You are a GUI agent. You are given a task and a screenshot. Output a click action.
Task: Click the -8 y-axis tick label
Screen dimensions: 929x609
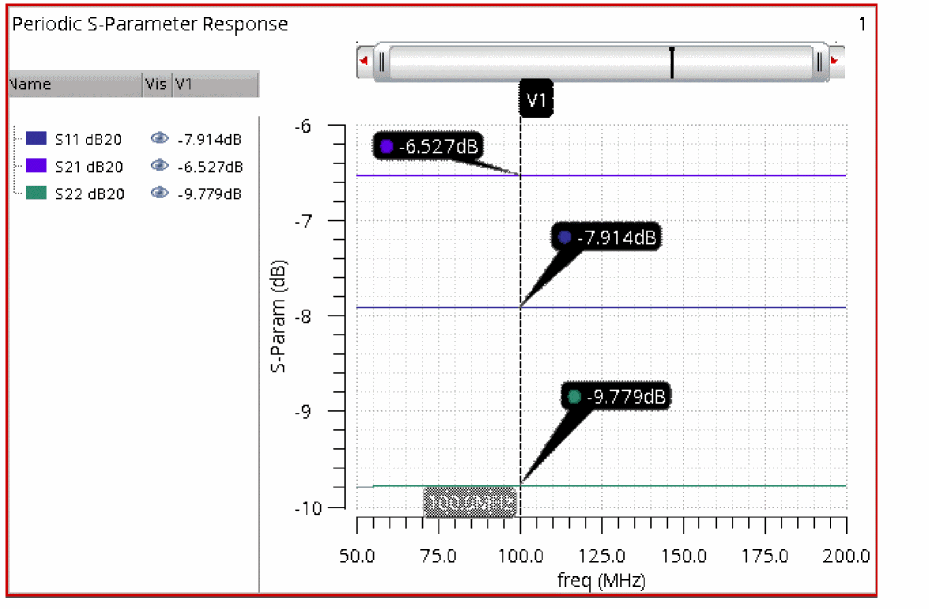pyautogui.click(x=303, y=316)
